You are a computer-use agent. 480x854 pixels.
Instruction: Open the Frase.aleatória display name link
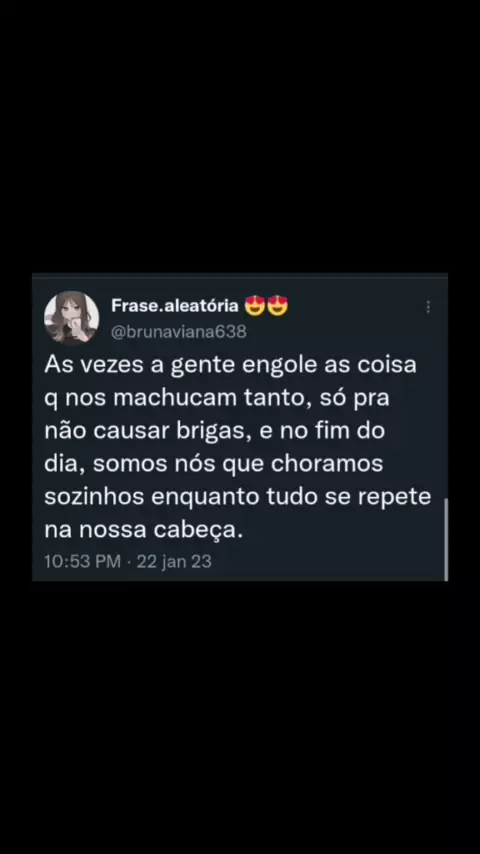(175, 306)
